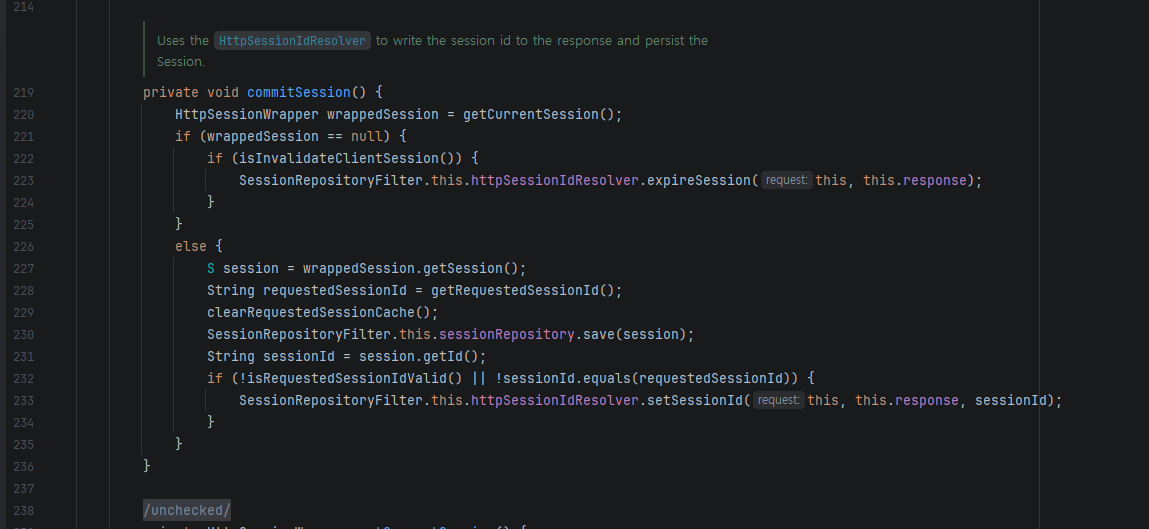Click line number 226 in the gutter
Image resolution: width=1149 pixels, height=529 pixels.
23,246
